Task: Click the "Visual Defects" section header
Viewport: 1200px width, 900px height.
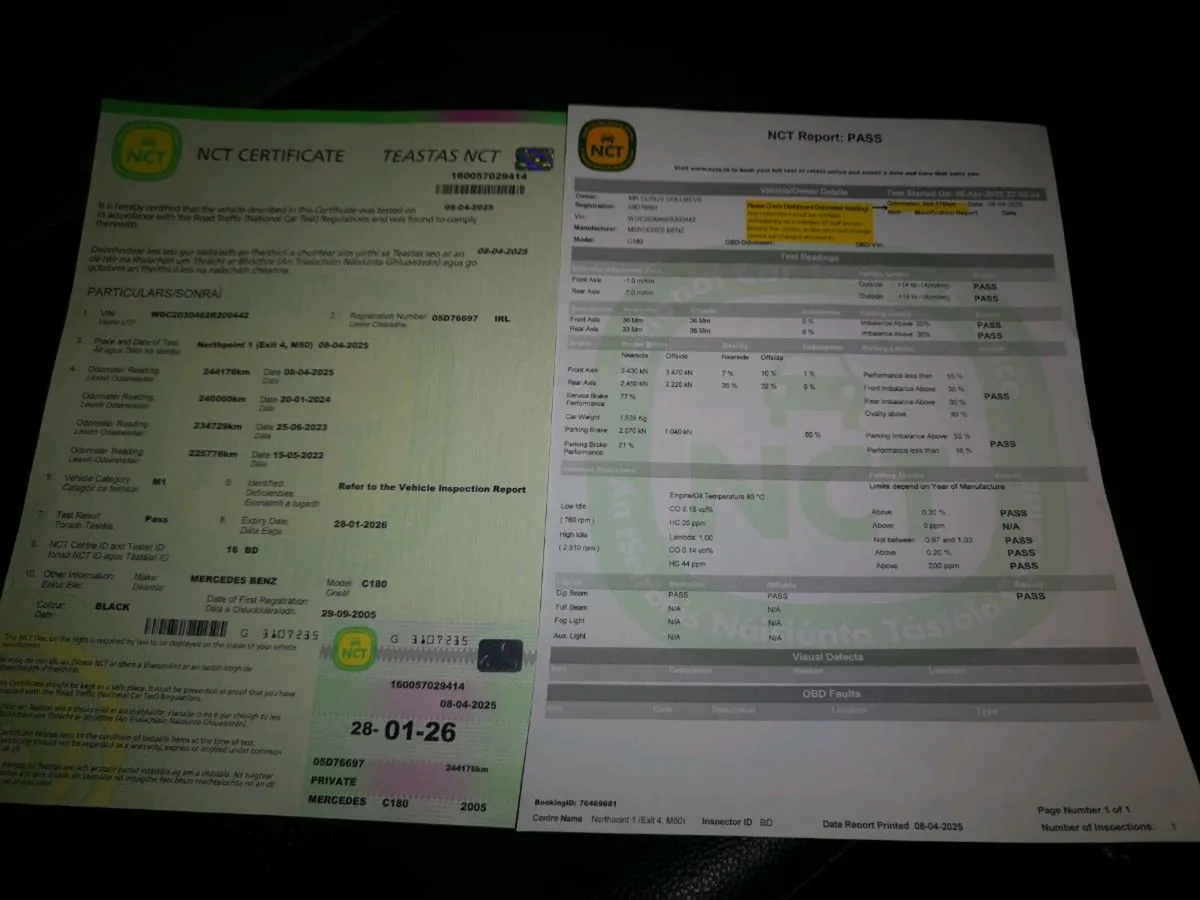Action: [x=827, y=657]
